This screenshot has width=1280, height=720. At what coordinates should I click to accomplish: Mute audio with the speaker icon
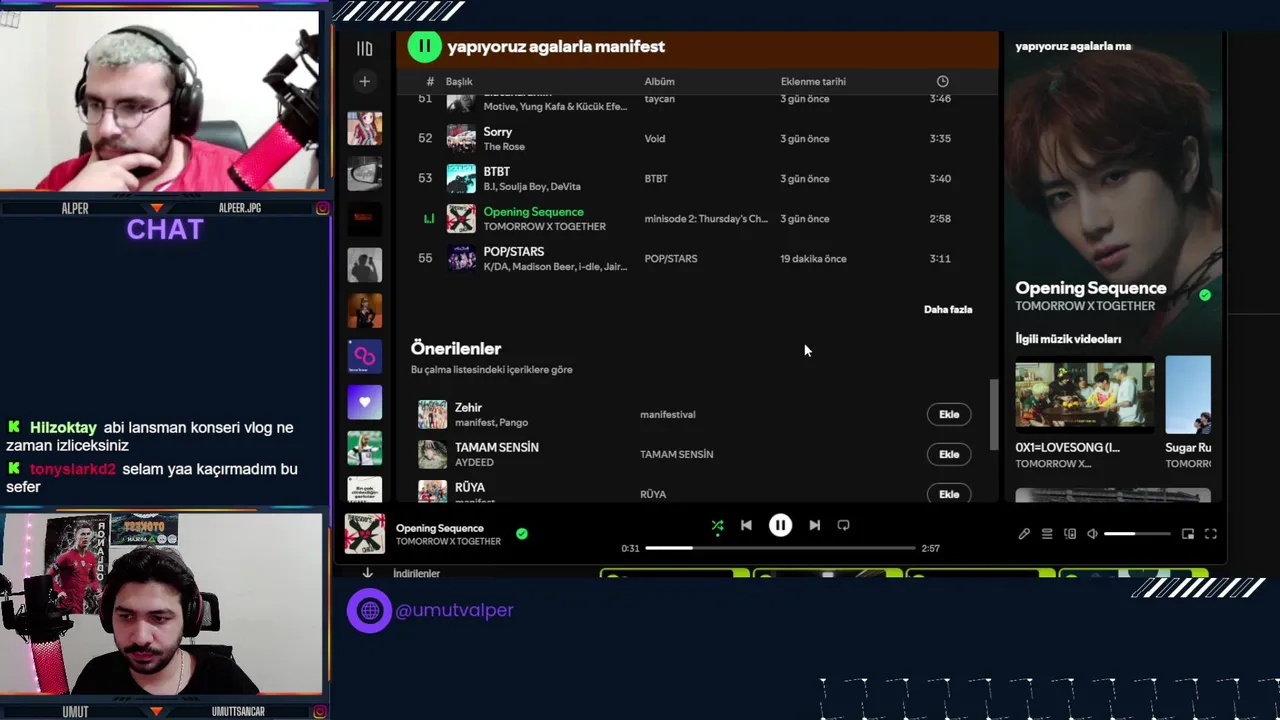click(x=1092, y=534)
